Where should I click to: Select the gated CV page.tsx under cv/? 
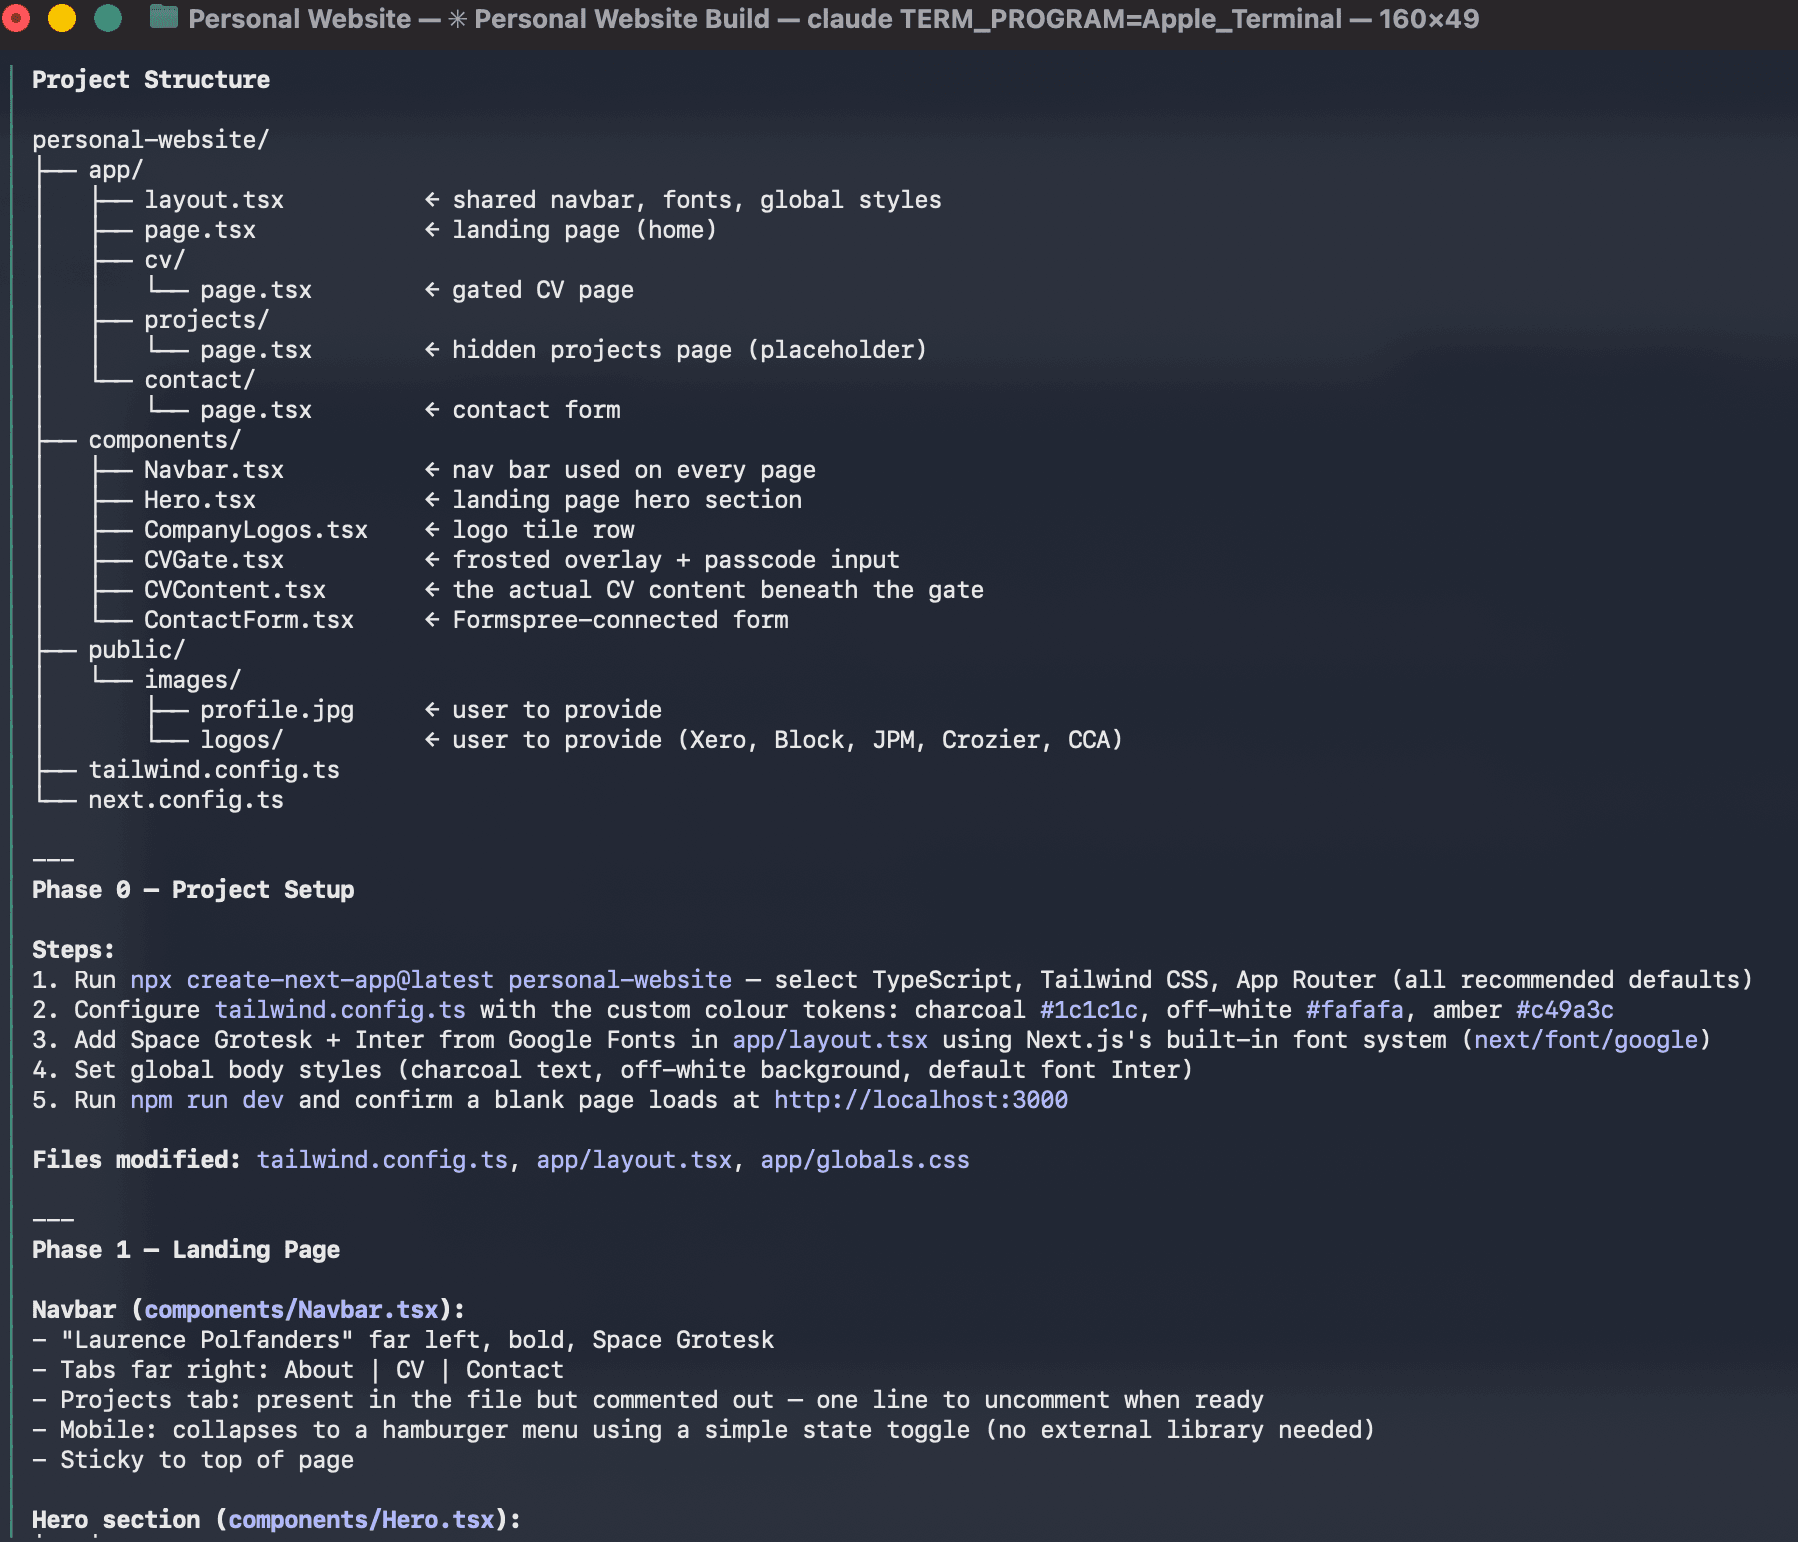pos(255,289)
